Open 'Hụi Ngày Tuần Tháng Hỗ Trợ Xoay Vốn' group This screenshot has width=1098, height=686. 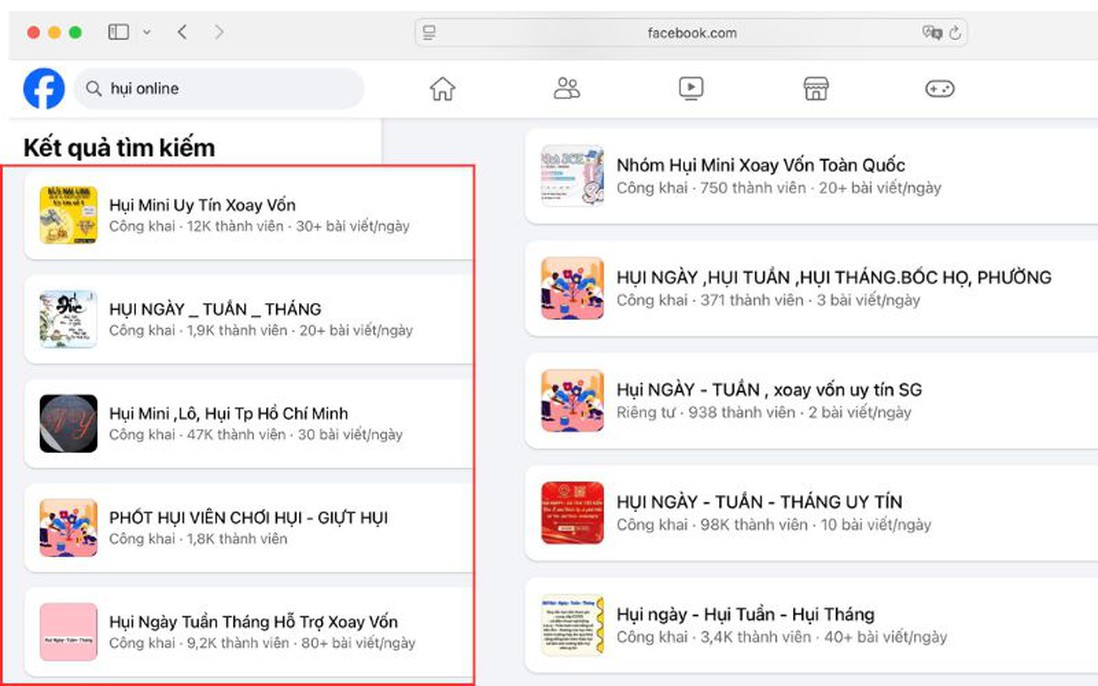pos(253,622)
